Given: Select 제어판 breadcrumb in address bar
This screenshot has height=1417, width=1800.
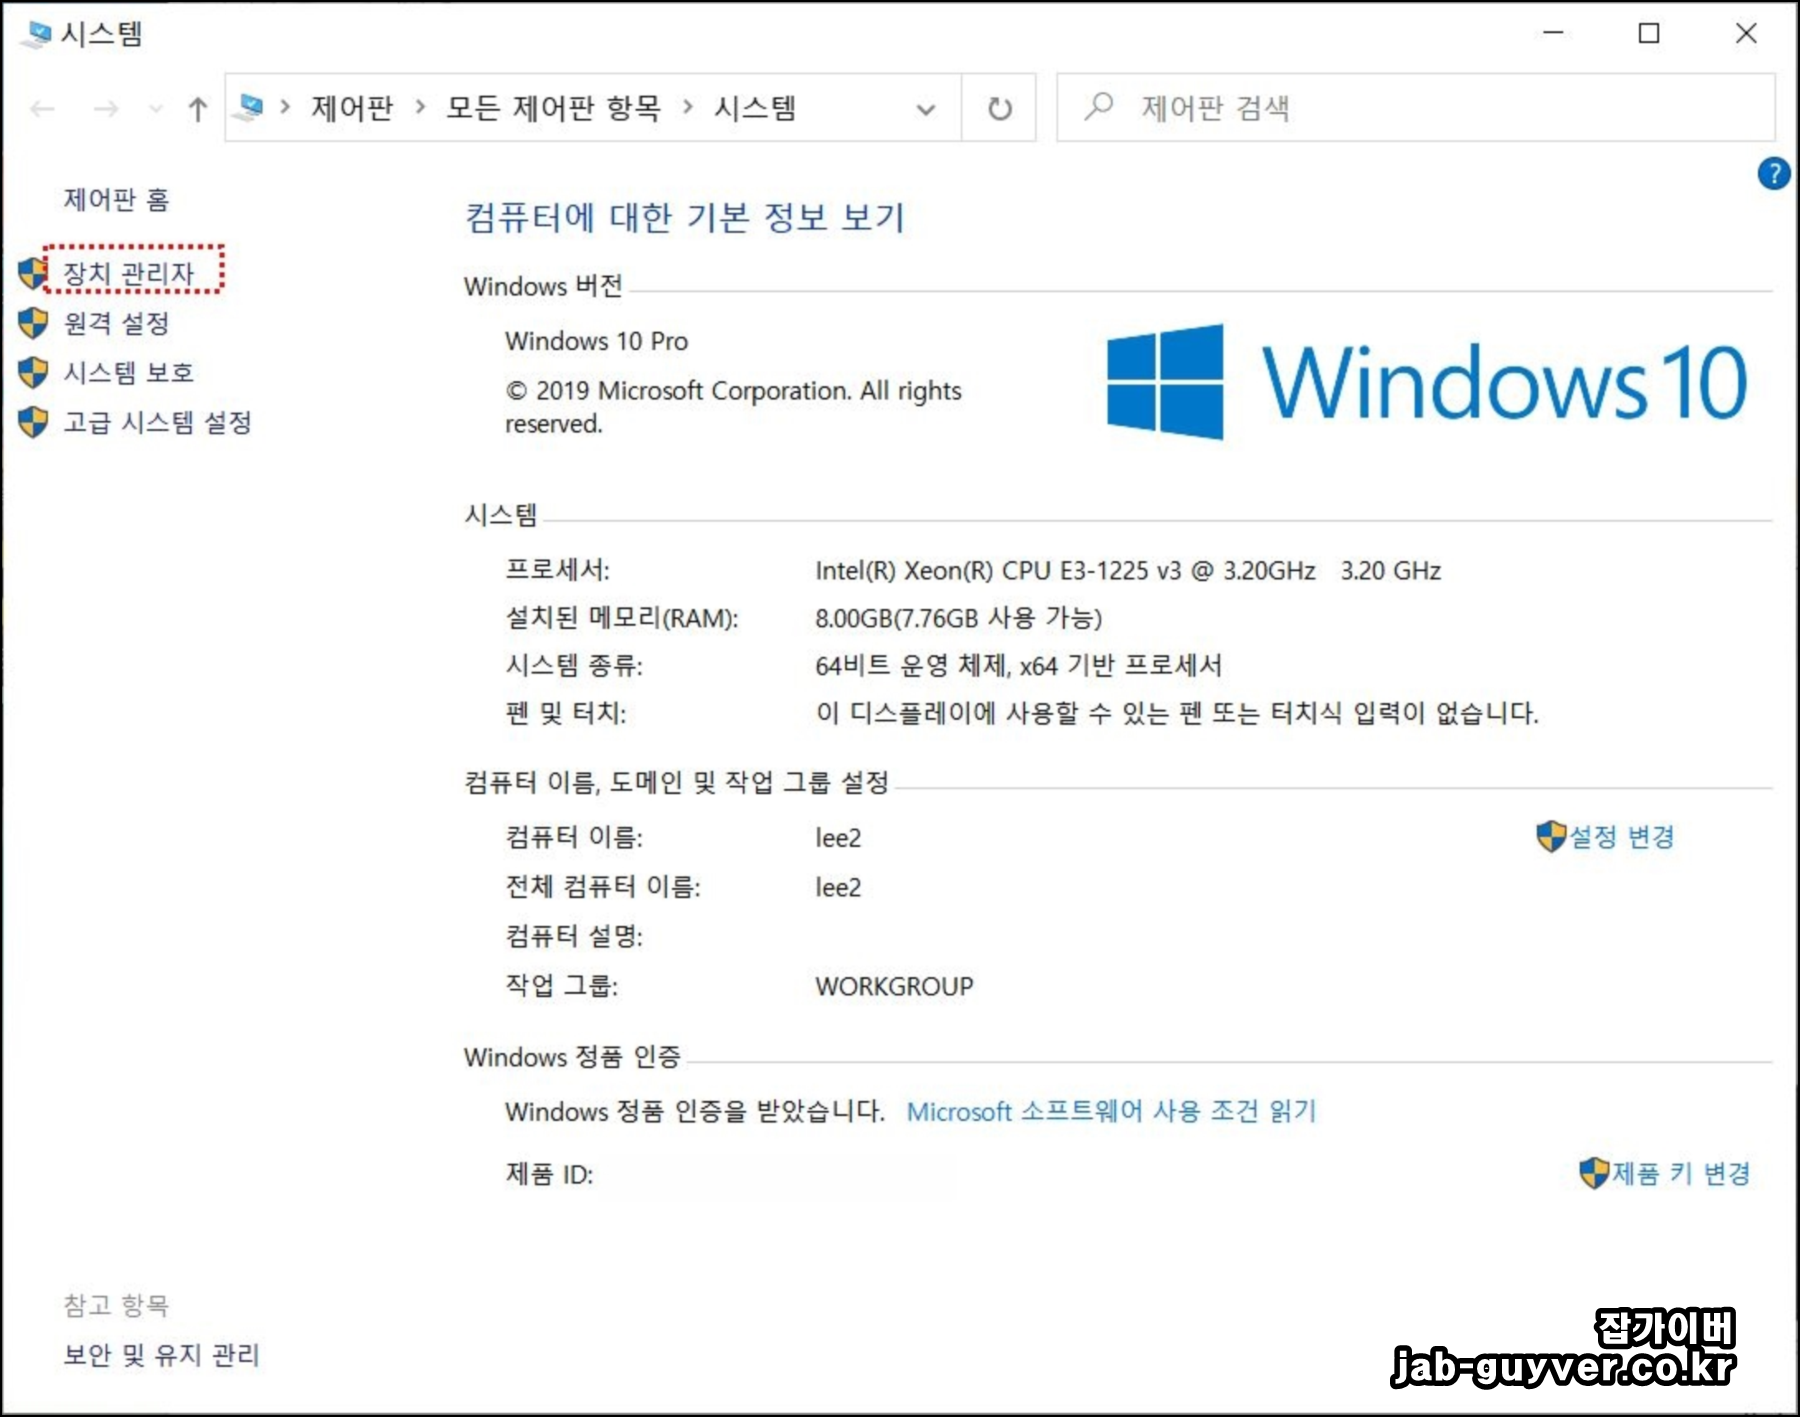Looking at the screenshot, I should [x=352, y=108].
